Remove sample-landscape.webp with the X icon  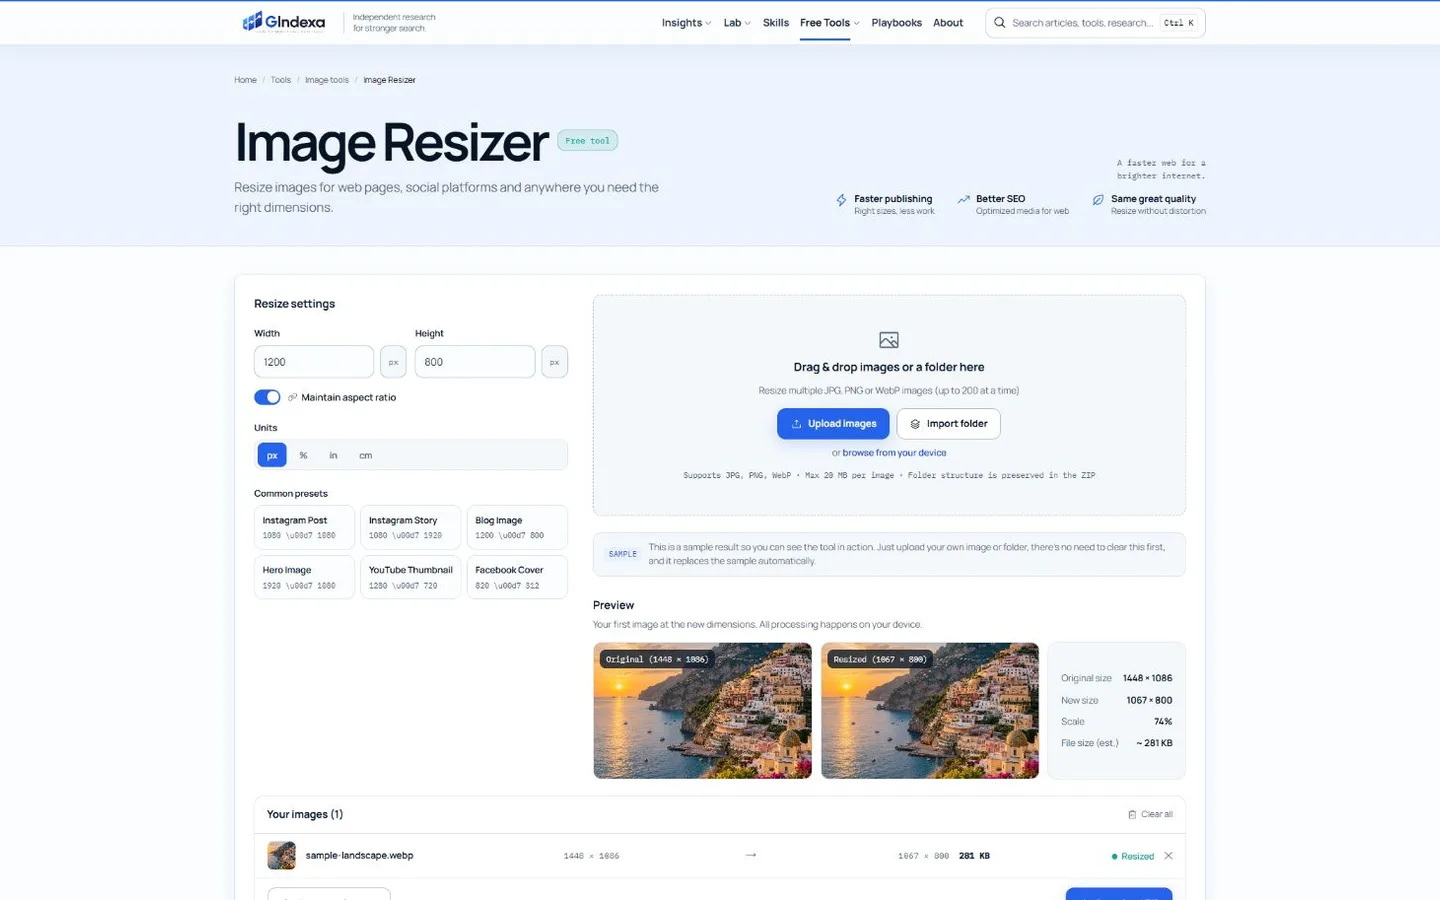tap(1168, 856)
